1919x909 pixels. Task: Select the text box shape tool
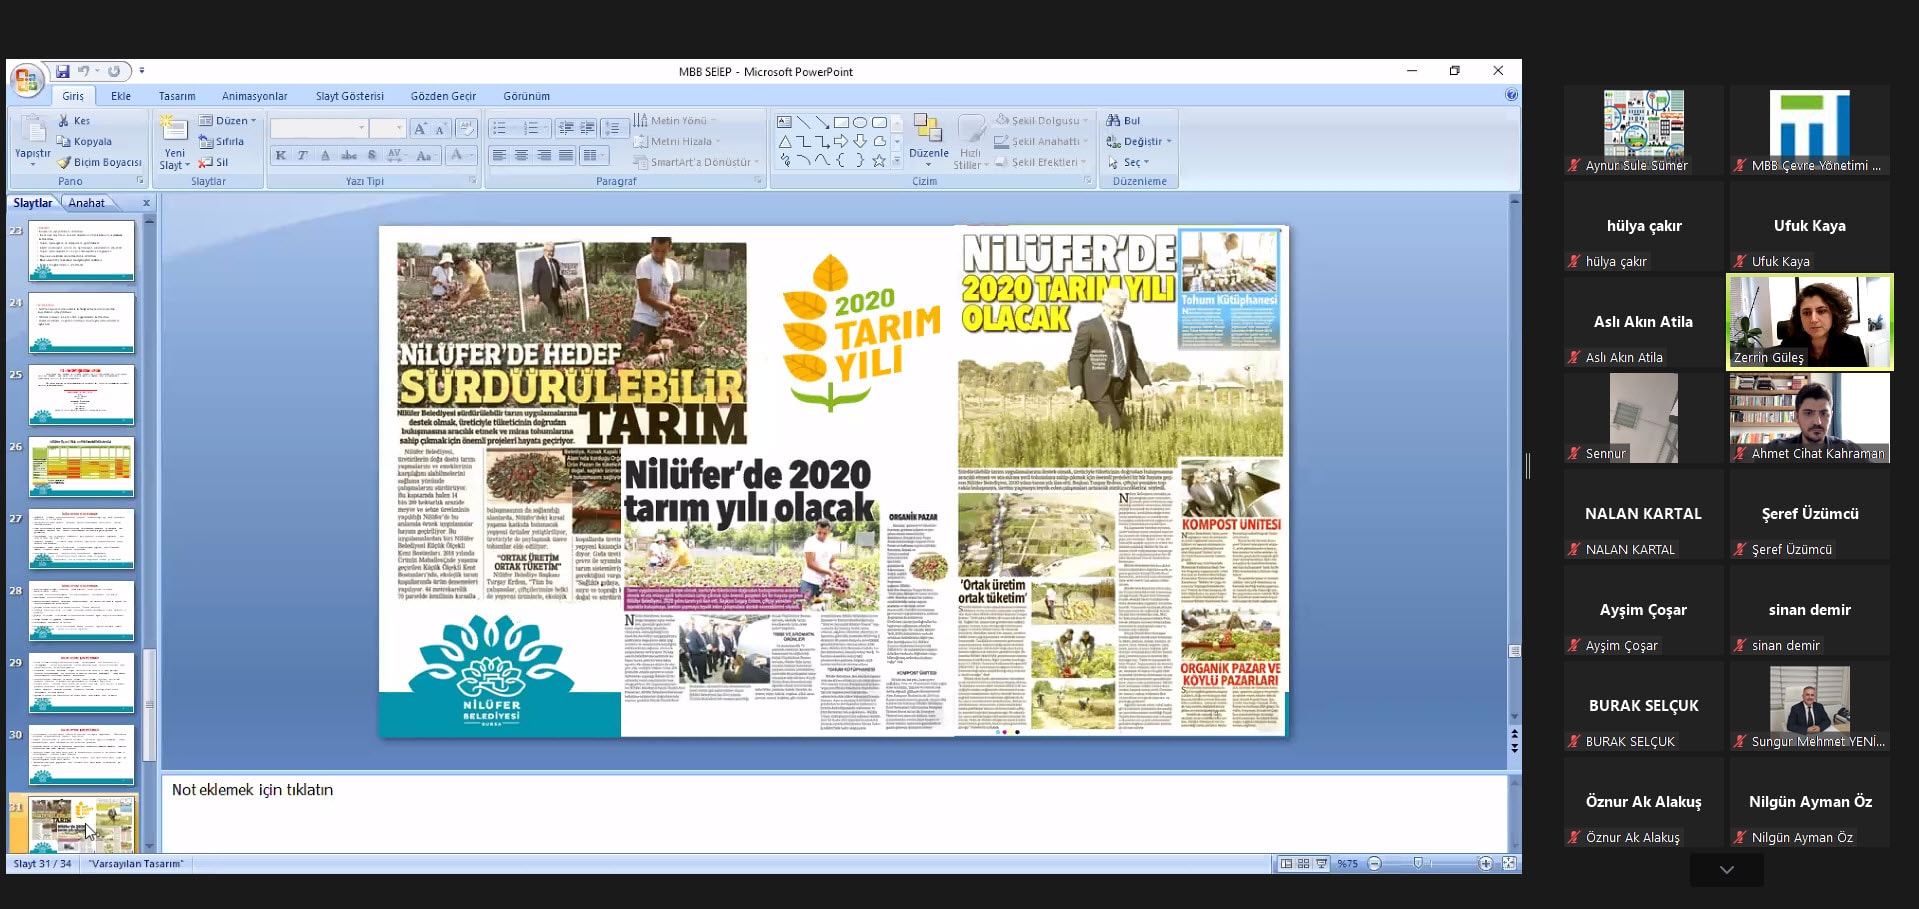785,122
